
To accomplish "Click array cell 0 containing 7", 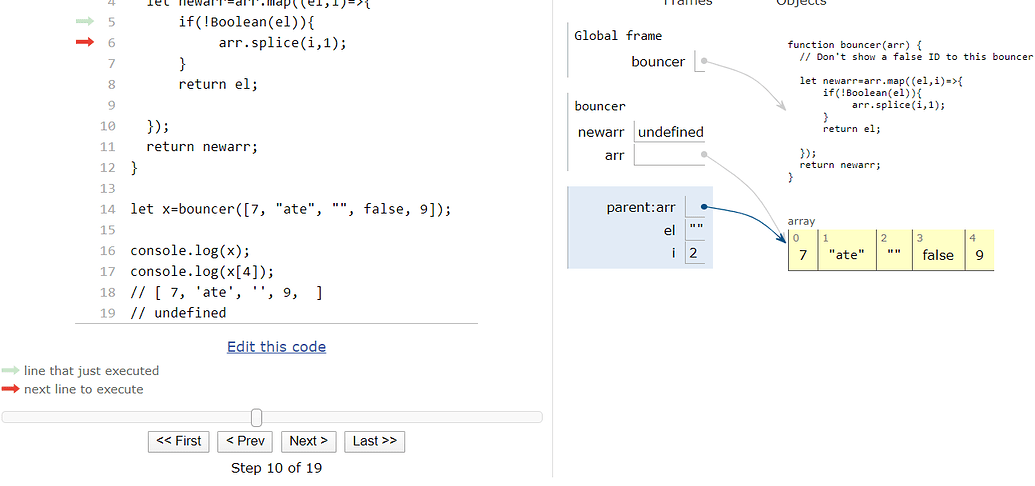I will coord(803,250).
